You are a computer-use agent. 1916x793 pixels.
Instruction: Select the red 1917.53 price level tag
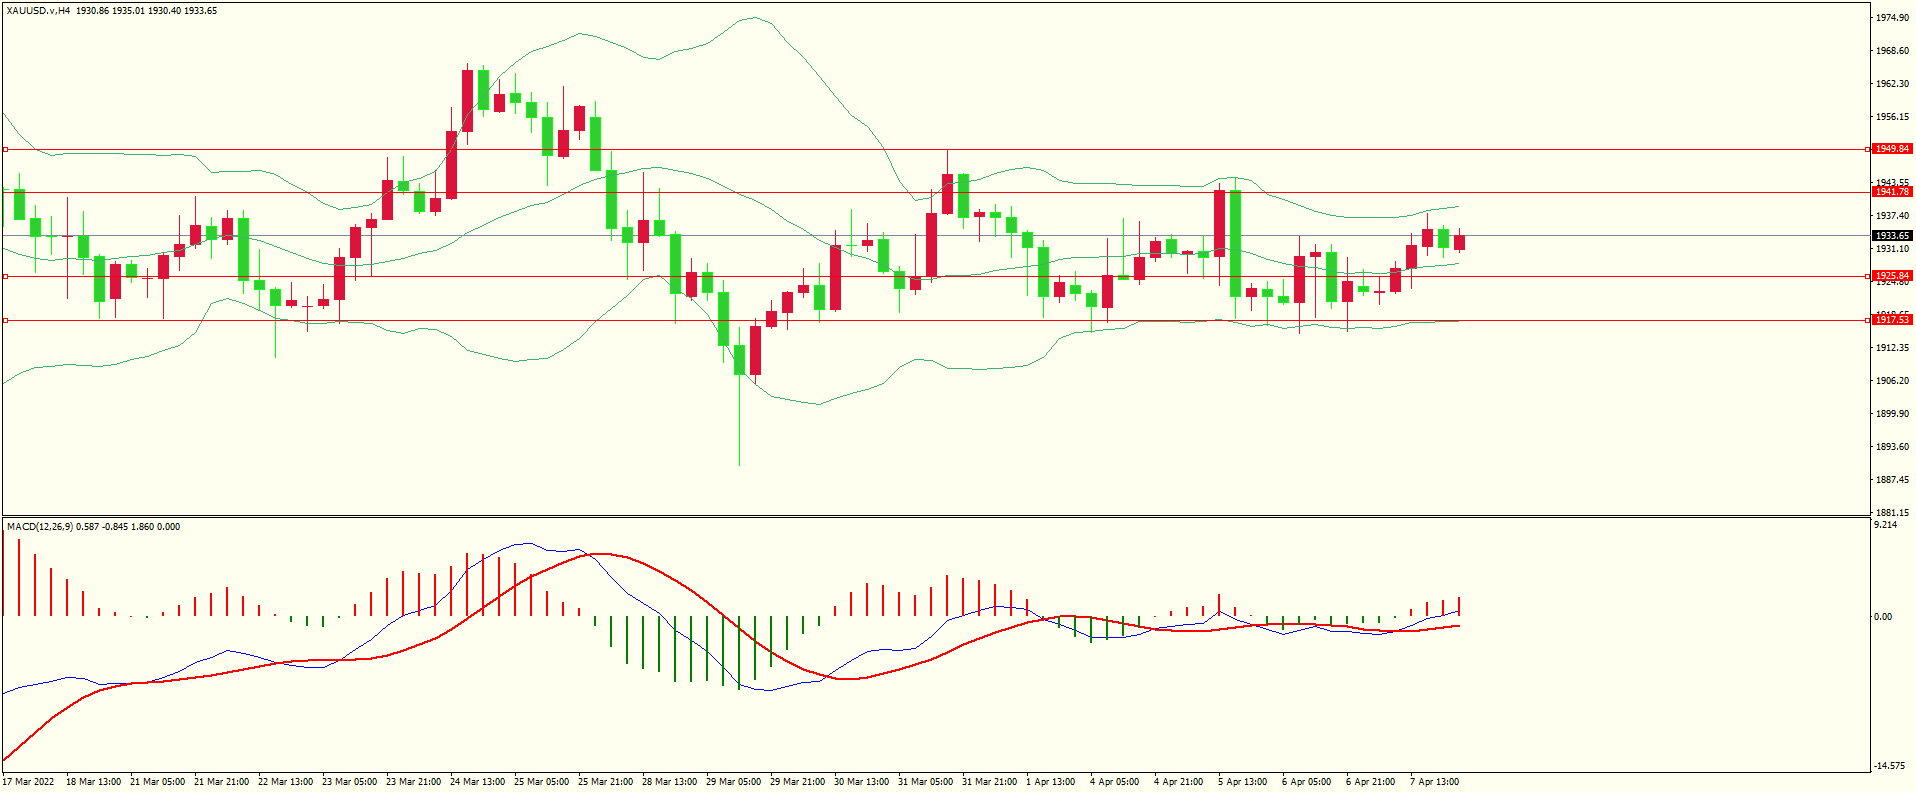pyautogui.click(x=1891, y=320)
